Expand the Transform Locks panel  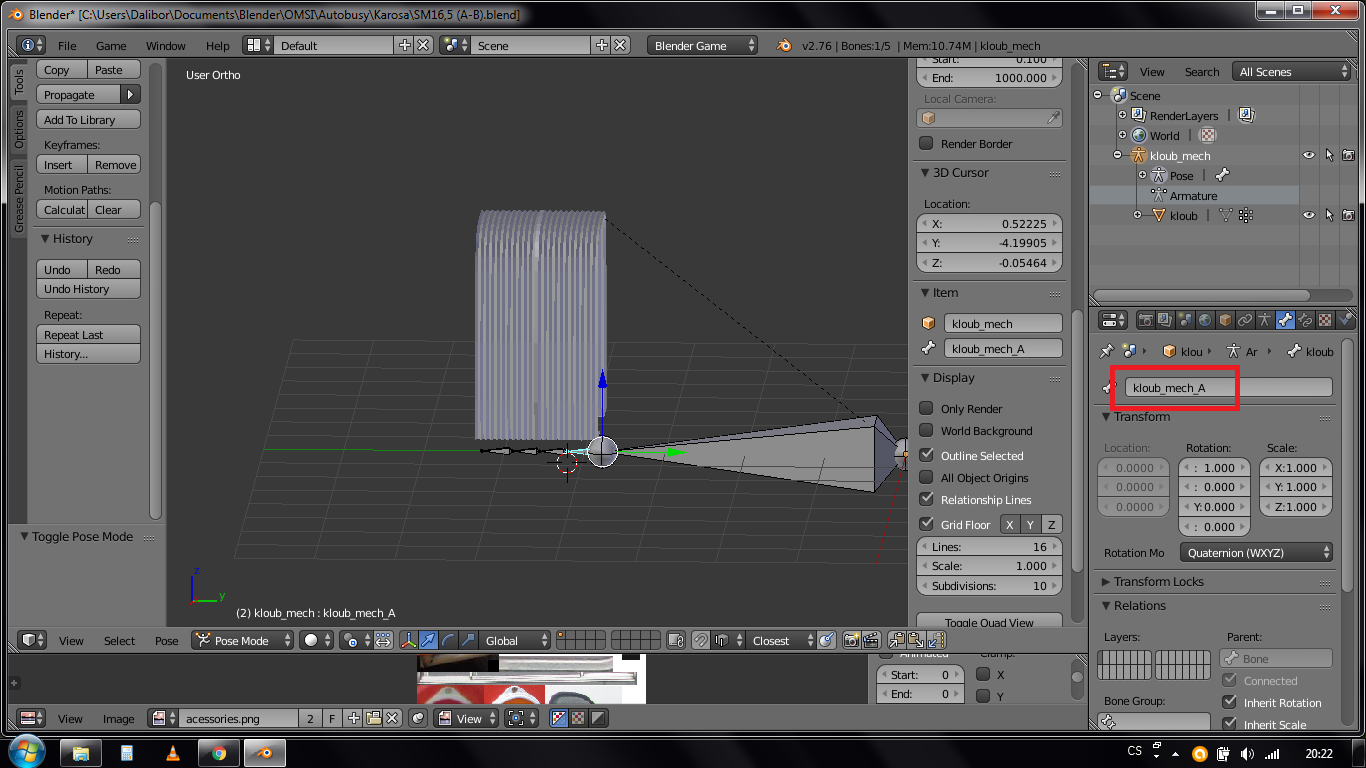click(x=1158, y=582)
